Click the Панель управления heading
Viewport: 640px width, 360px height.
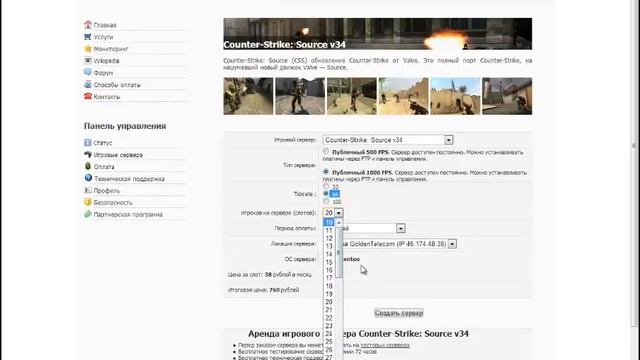(x=125, y=126)
